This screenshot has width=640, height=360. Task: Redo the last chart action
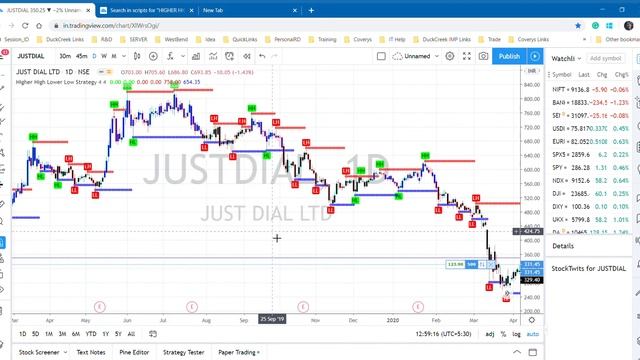[275, 56]
